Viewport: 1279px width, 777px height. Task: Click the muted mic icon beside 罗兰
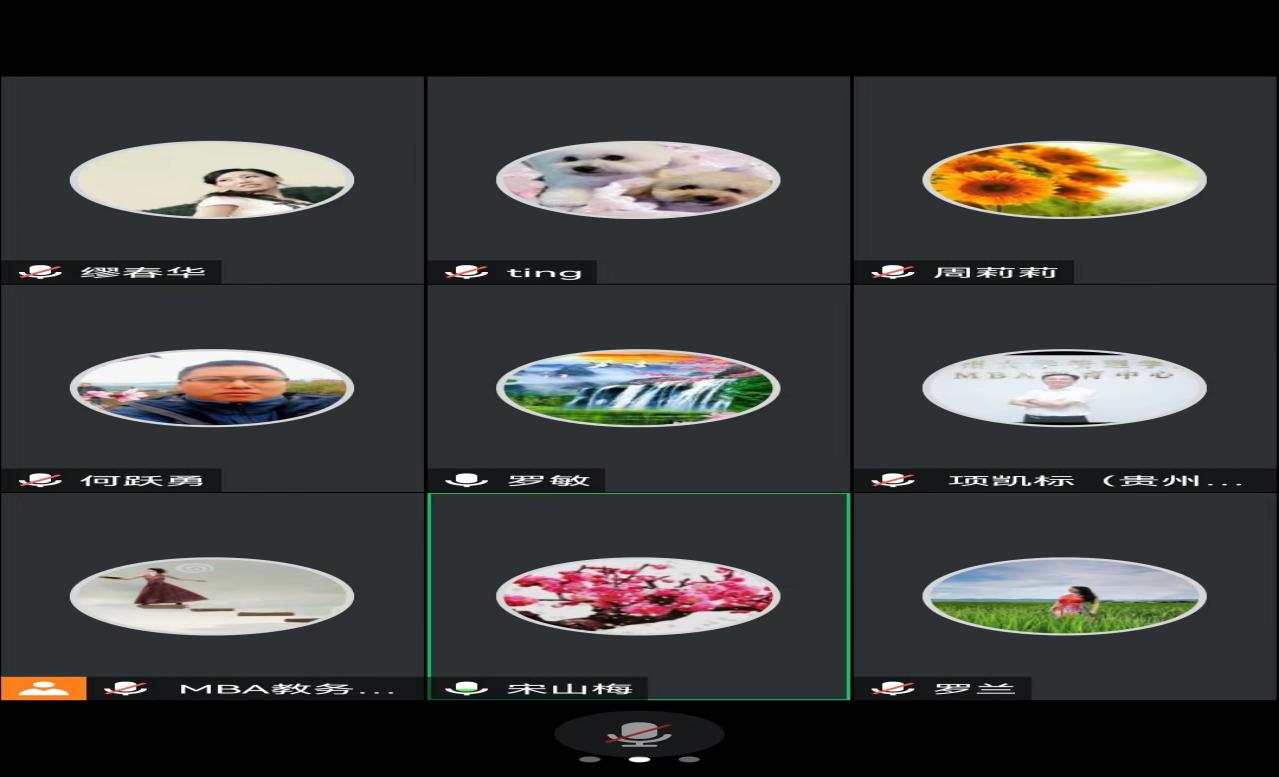coord(892,688)
